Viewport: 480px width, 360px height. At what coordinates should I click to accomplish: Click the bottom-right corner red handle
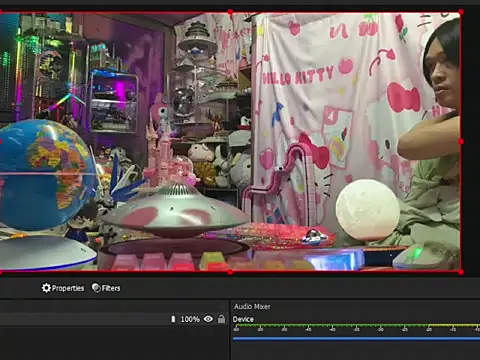tap(461, 272)
